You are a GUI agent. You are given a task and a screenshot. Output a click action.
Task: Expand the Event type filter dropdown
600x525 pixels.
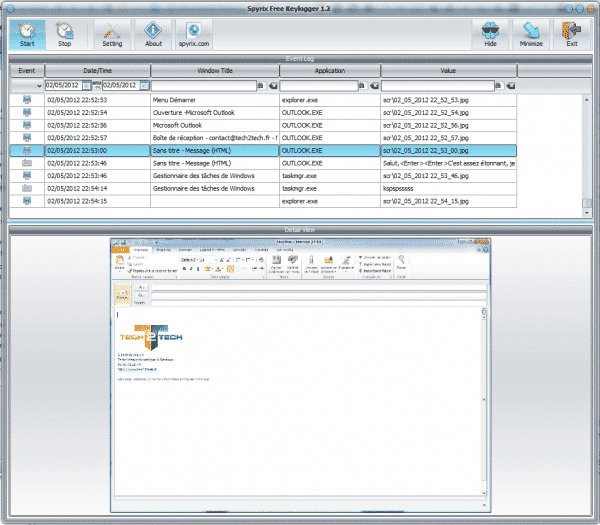point(39,86)
